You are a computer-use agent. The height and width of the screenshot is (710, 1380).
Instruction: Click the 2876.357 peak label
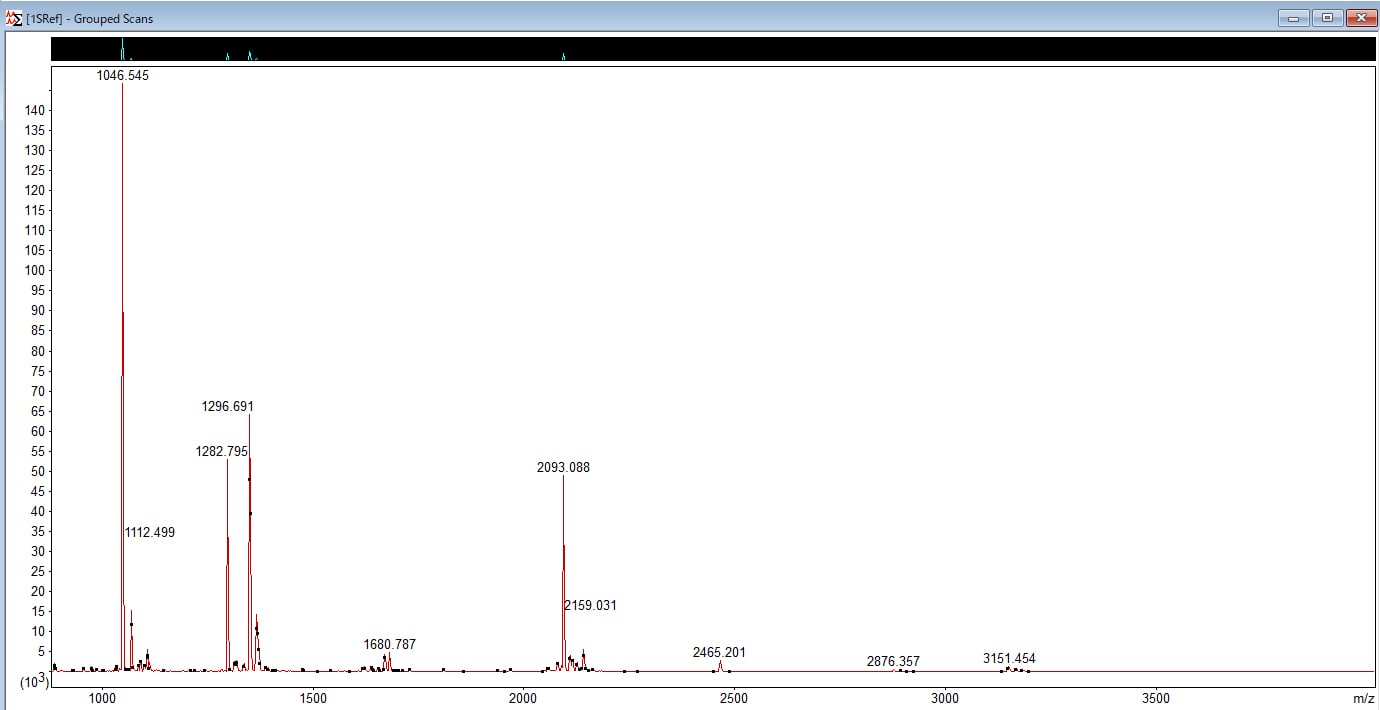[x=893, y=662]
